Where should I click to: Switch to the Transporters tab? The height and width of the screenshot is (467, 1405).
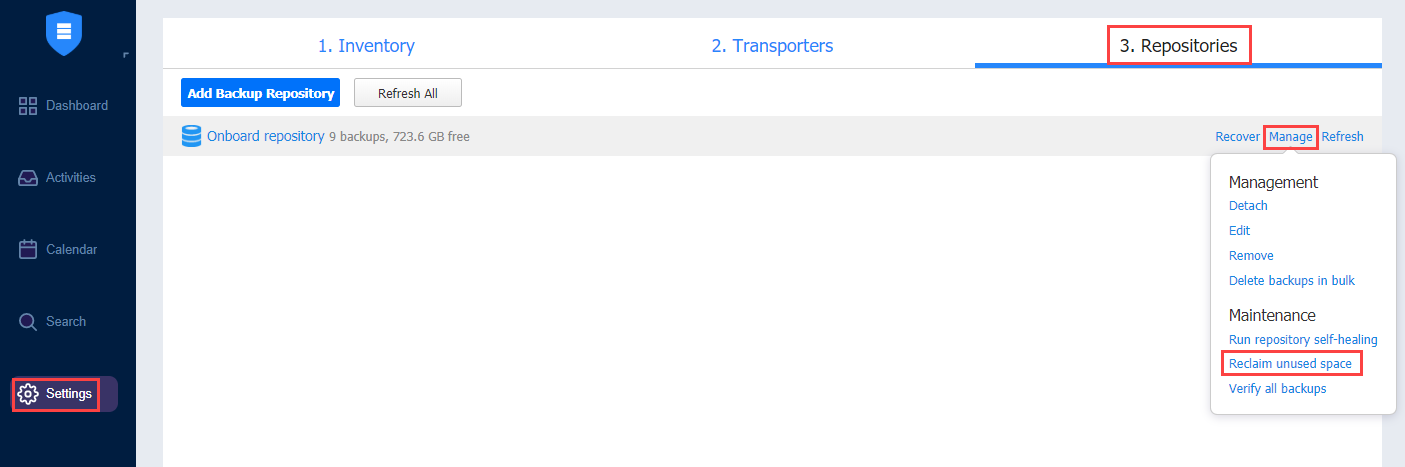pyautogui.click(x=772, y=46)
